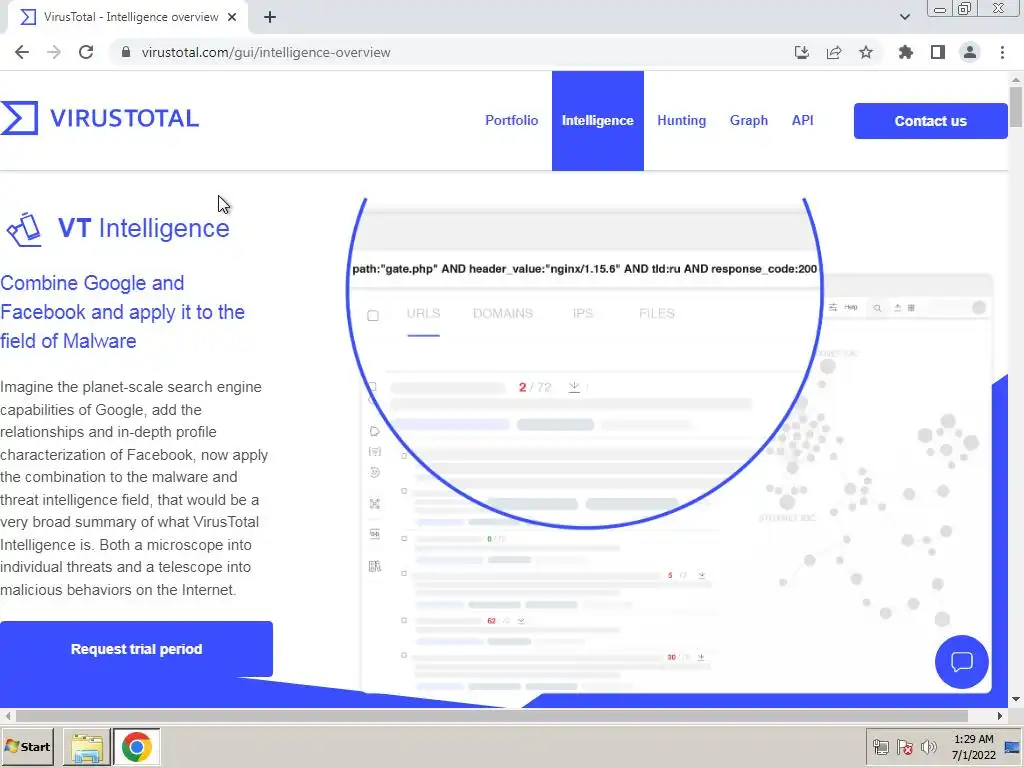The height and width of the screenshot is (768, 1024).
Task: Reload the current page
Action: [86, 52]
